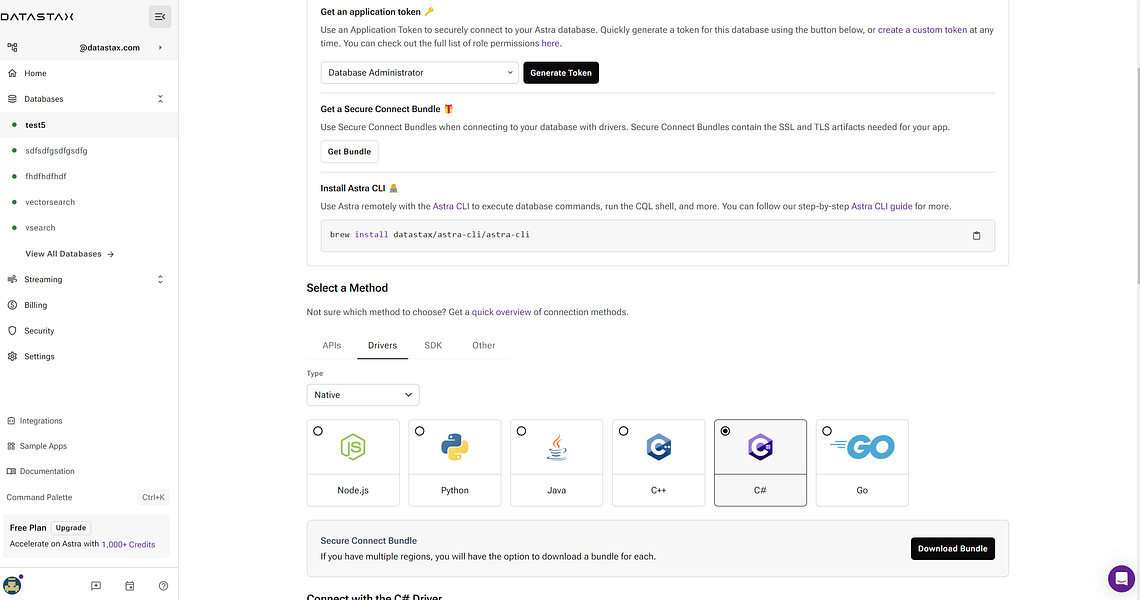Image resolution: width=1140 pixels, height=600 pixels.
Task: Open the Security section icon
Action: [12, 330]
